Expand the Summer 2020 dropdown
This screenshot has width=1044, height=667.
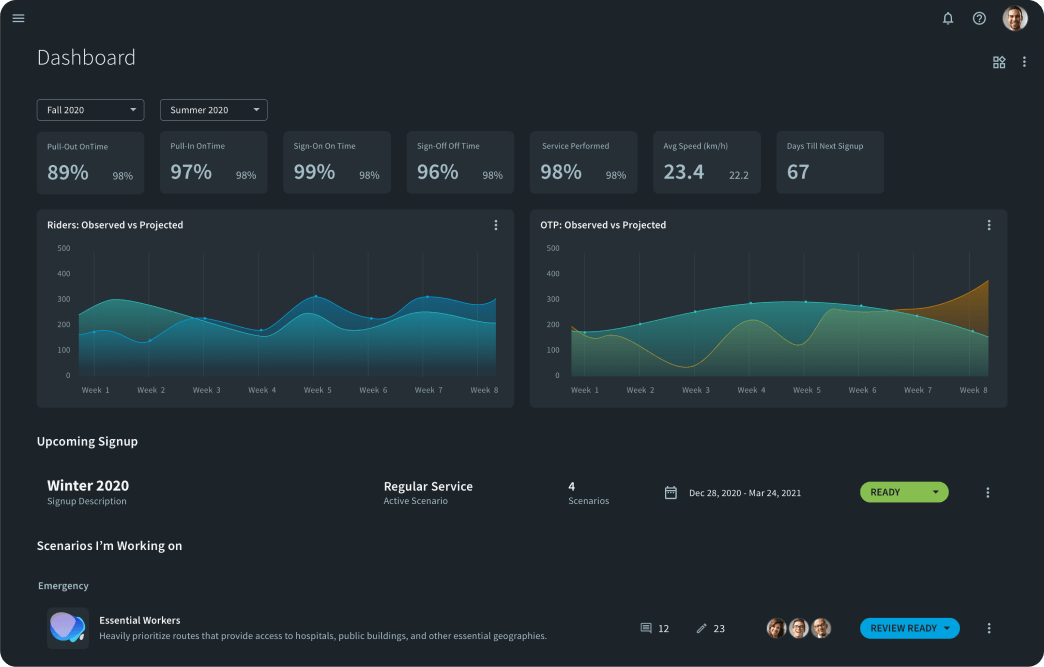coord(214,110)
